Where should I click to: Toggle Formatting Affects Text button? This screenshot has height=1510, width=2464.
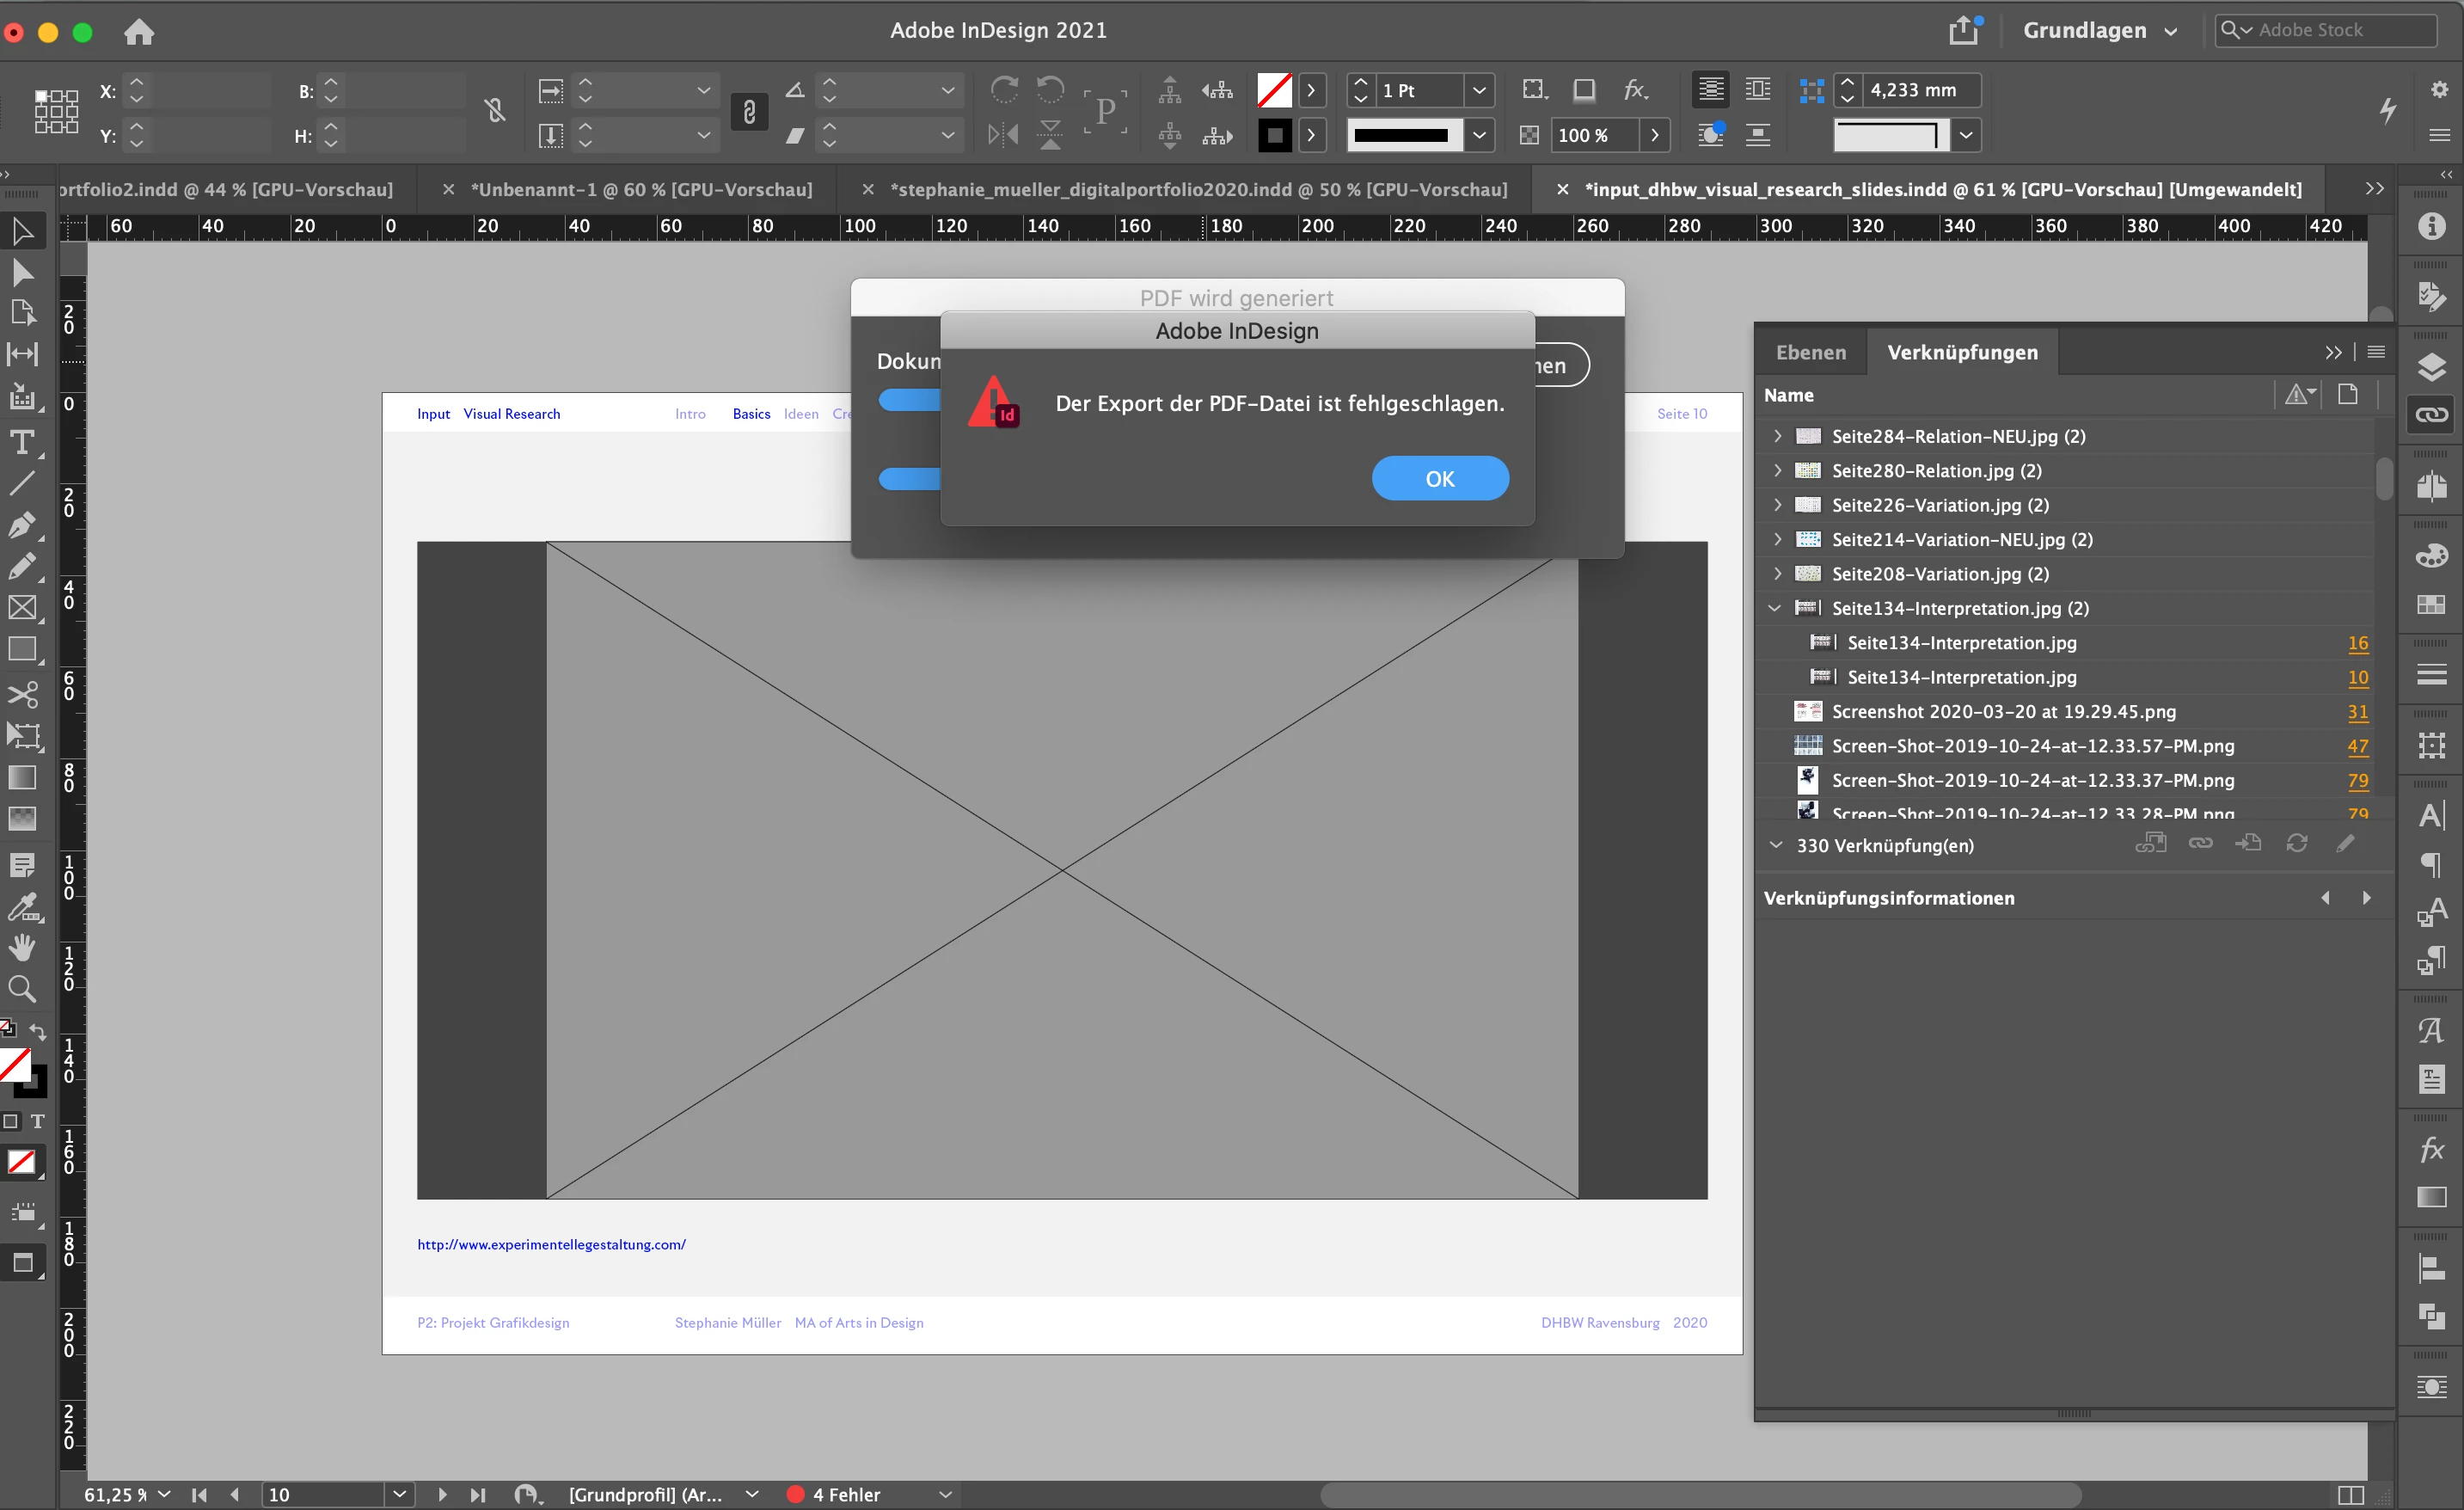click(37, 1121)
